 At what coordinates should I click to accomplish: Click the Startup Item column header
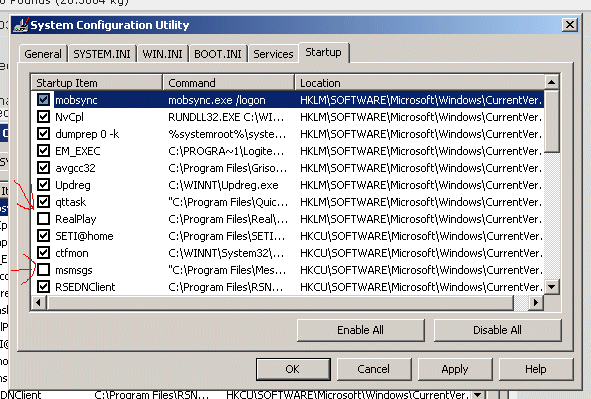97,83
